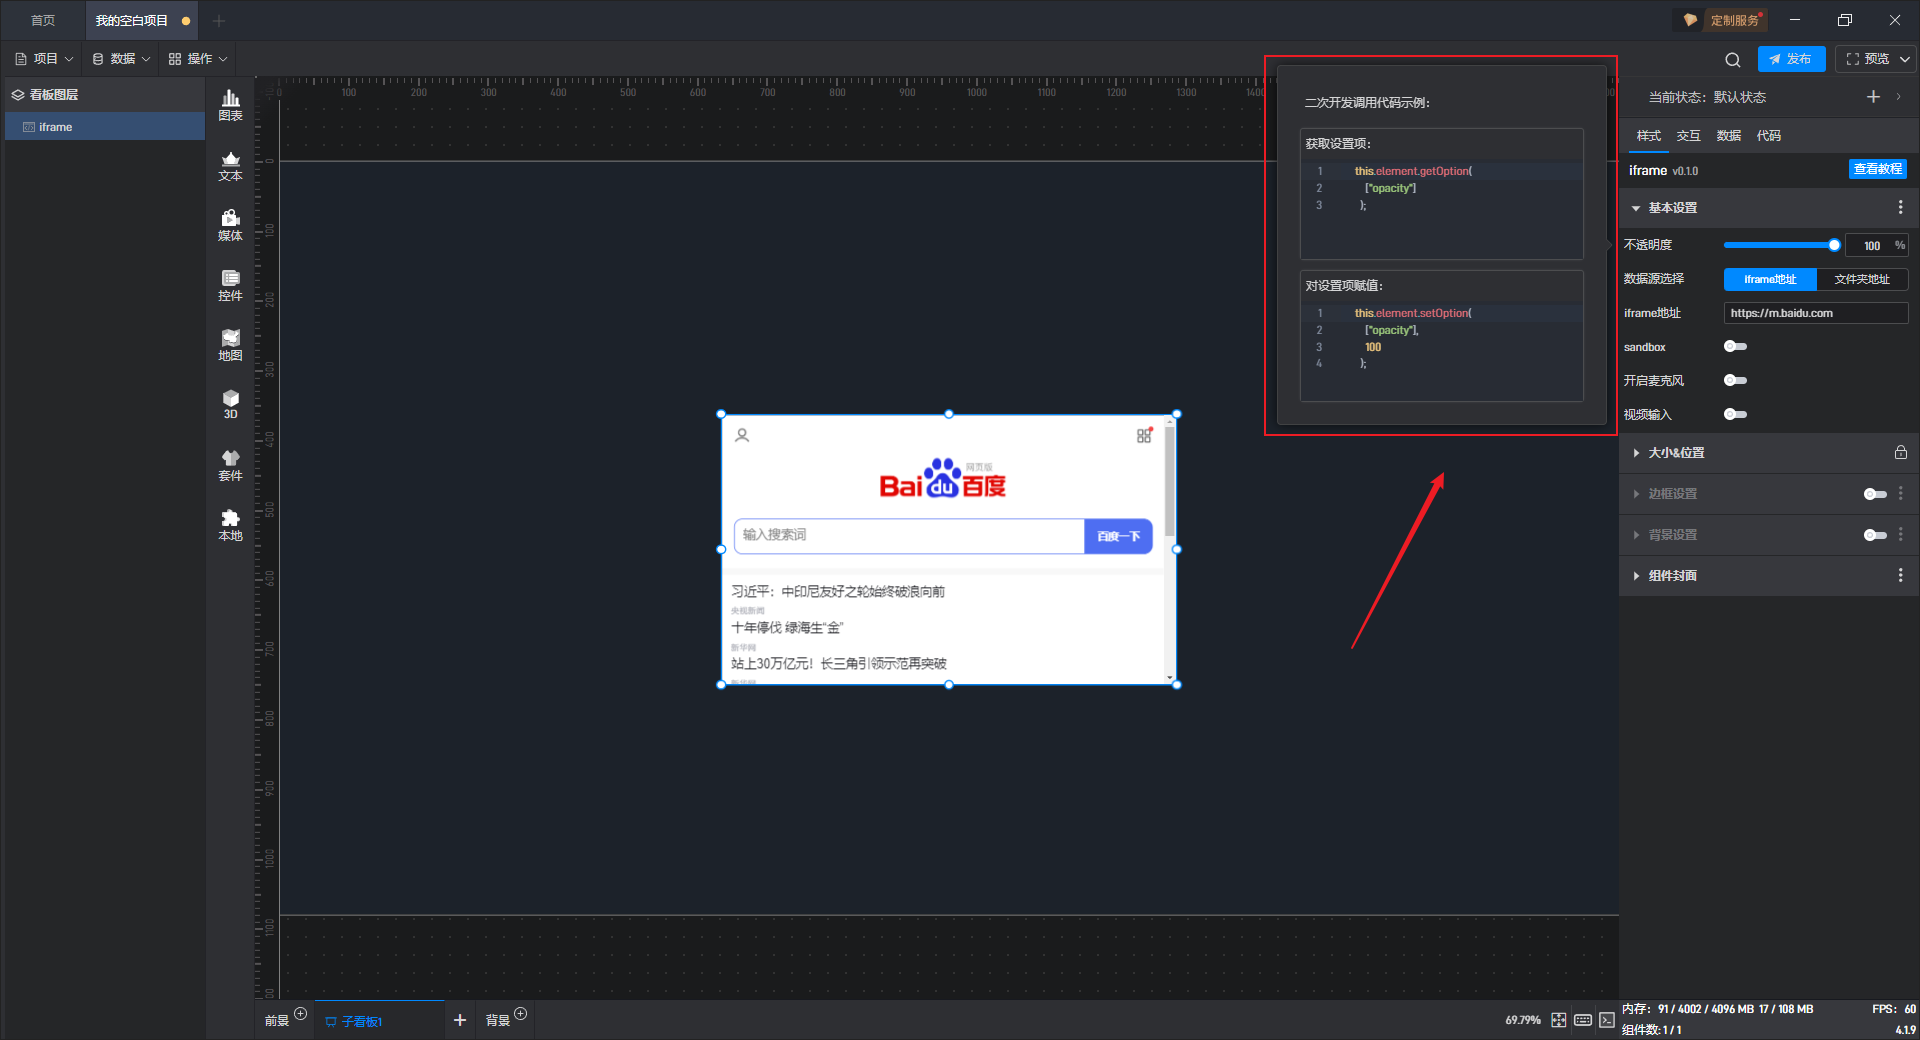Expand the 大小&位置 section

[x=1676, y=453]
